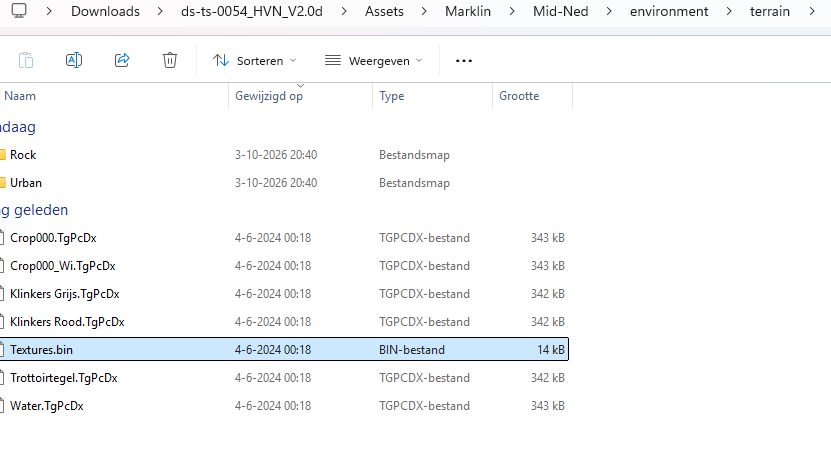This screenshot has height=449, width=831.
Task: Go to Marklin in the breadcrumb
Action: [x=468, y=11]
